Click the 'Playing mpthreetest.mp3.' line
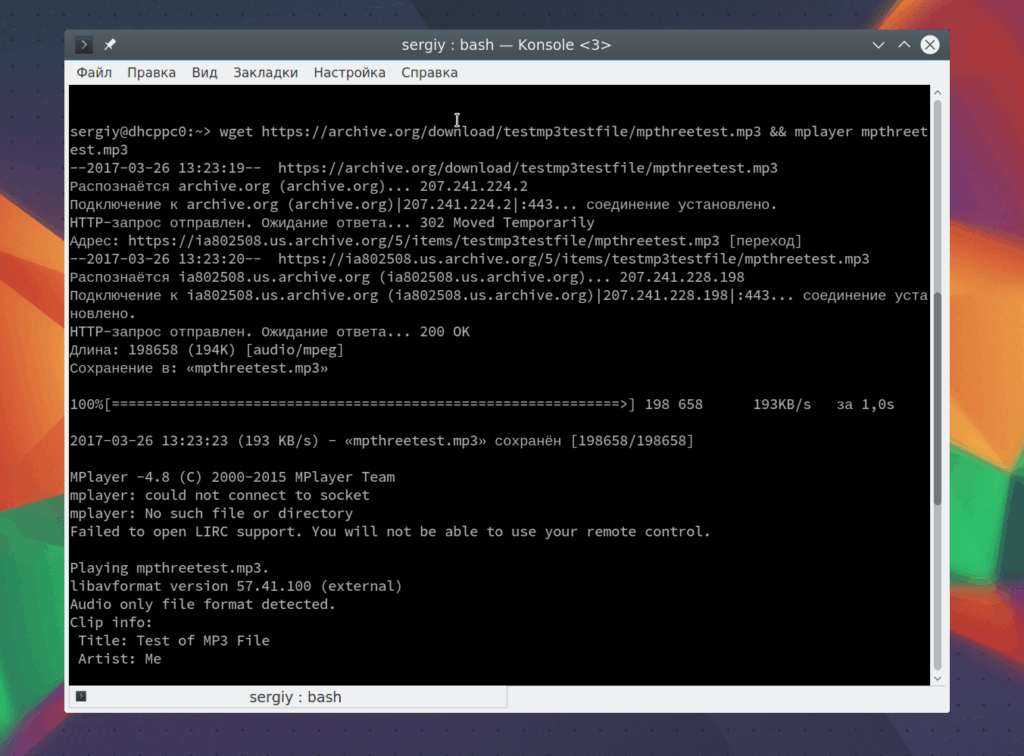The width and height of the screenshot is (1024, 756). (x=170, y=568)
